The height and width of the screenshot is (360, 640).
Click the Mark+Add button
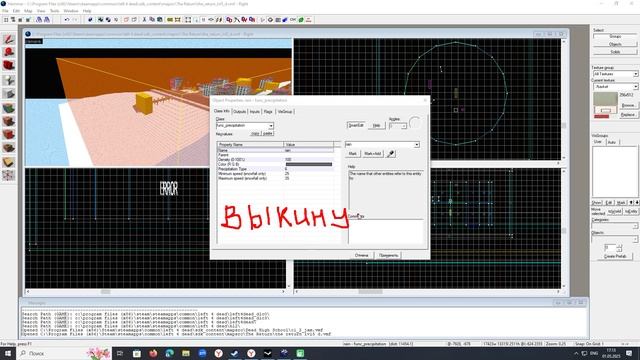(372, 153)
